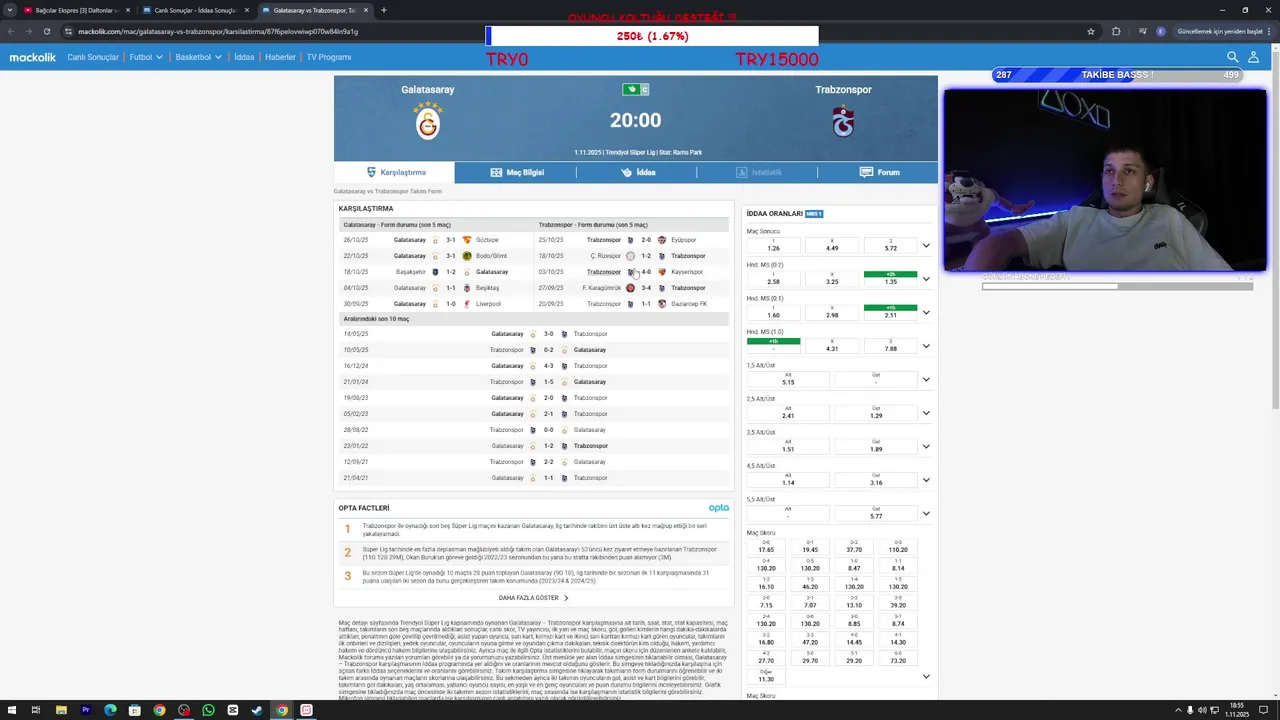Open TV Programı nav menu item

tap(329, 57)
